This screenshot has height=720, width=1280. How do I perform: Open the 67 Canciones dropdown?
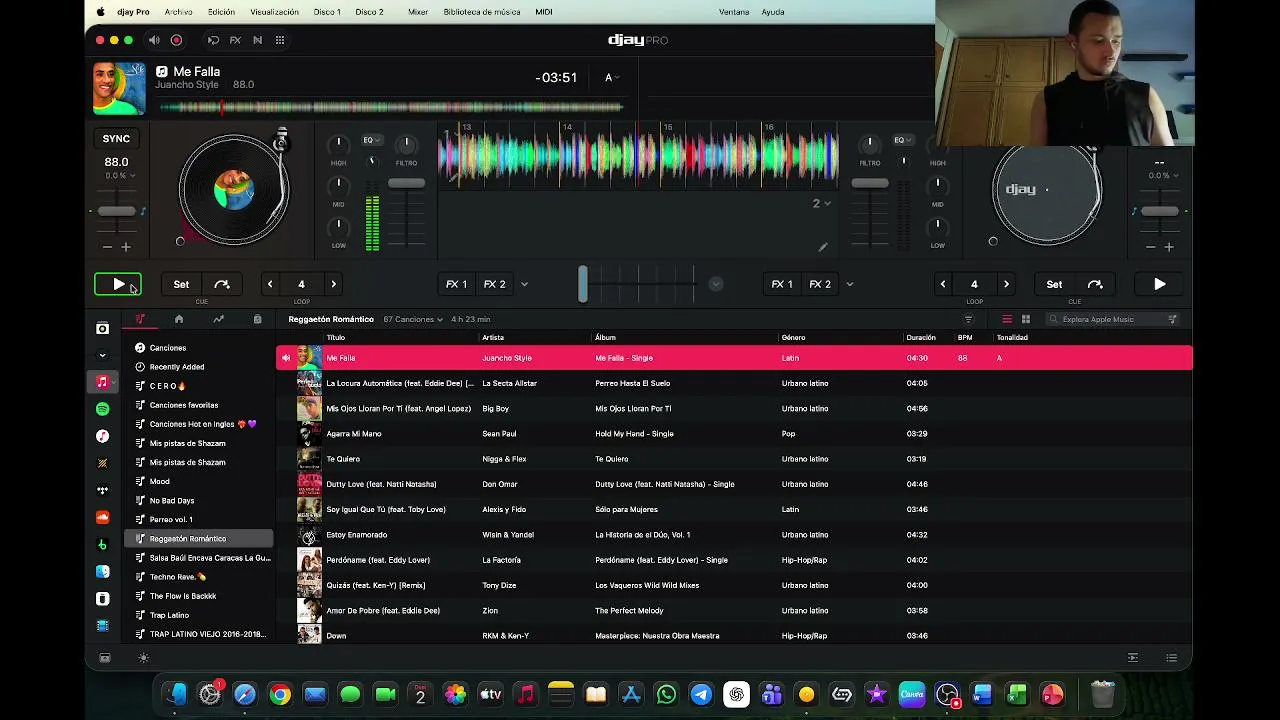tap(413, 319)
